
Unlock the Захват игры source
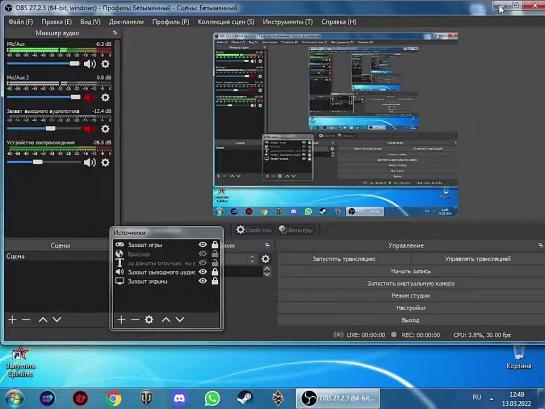[x=215, y=245]
